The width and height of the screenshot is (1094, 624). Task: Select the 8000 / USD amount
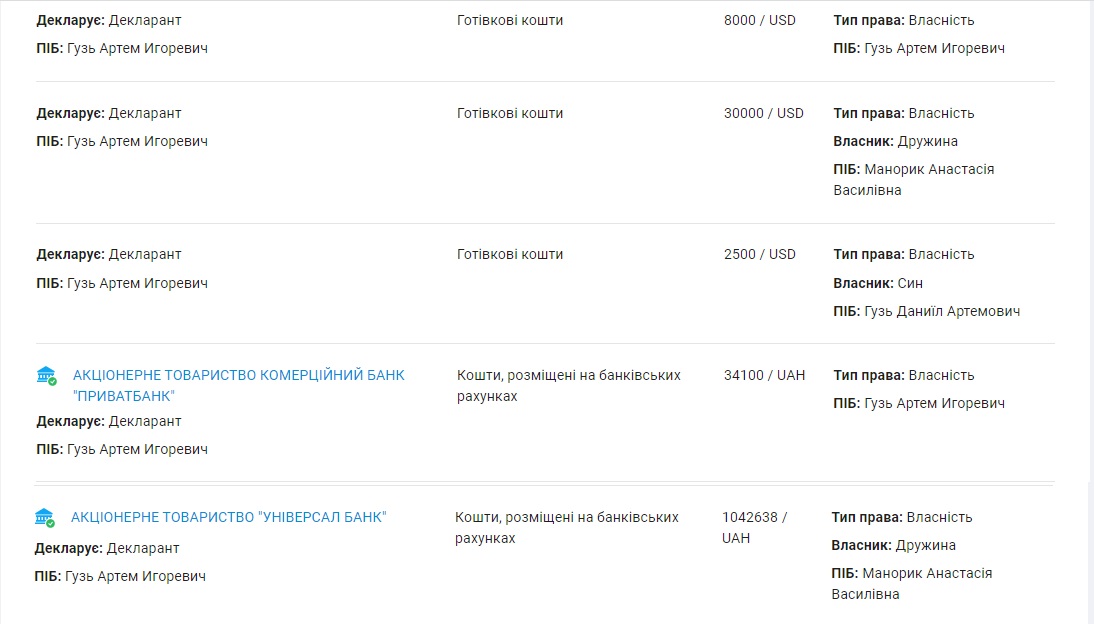tap(759, 20)
